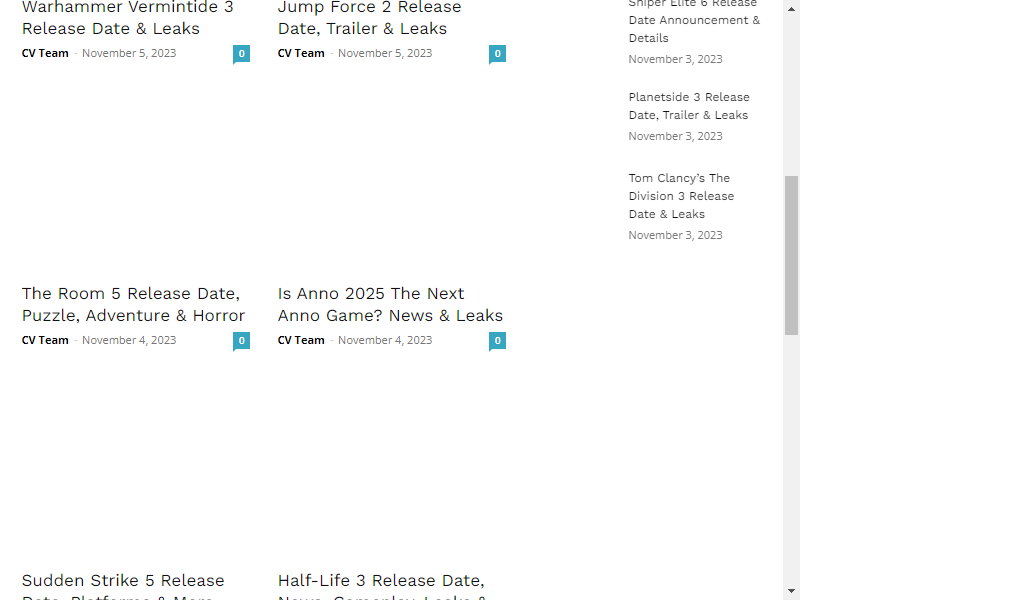Click the scrollbar up arrow
This screenshot has height=600, width=1024.
pyautogui.click(x=792, y=9)
